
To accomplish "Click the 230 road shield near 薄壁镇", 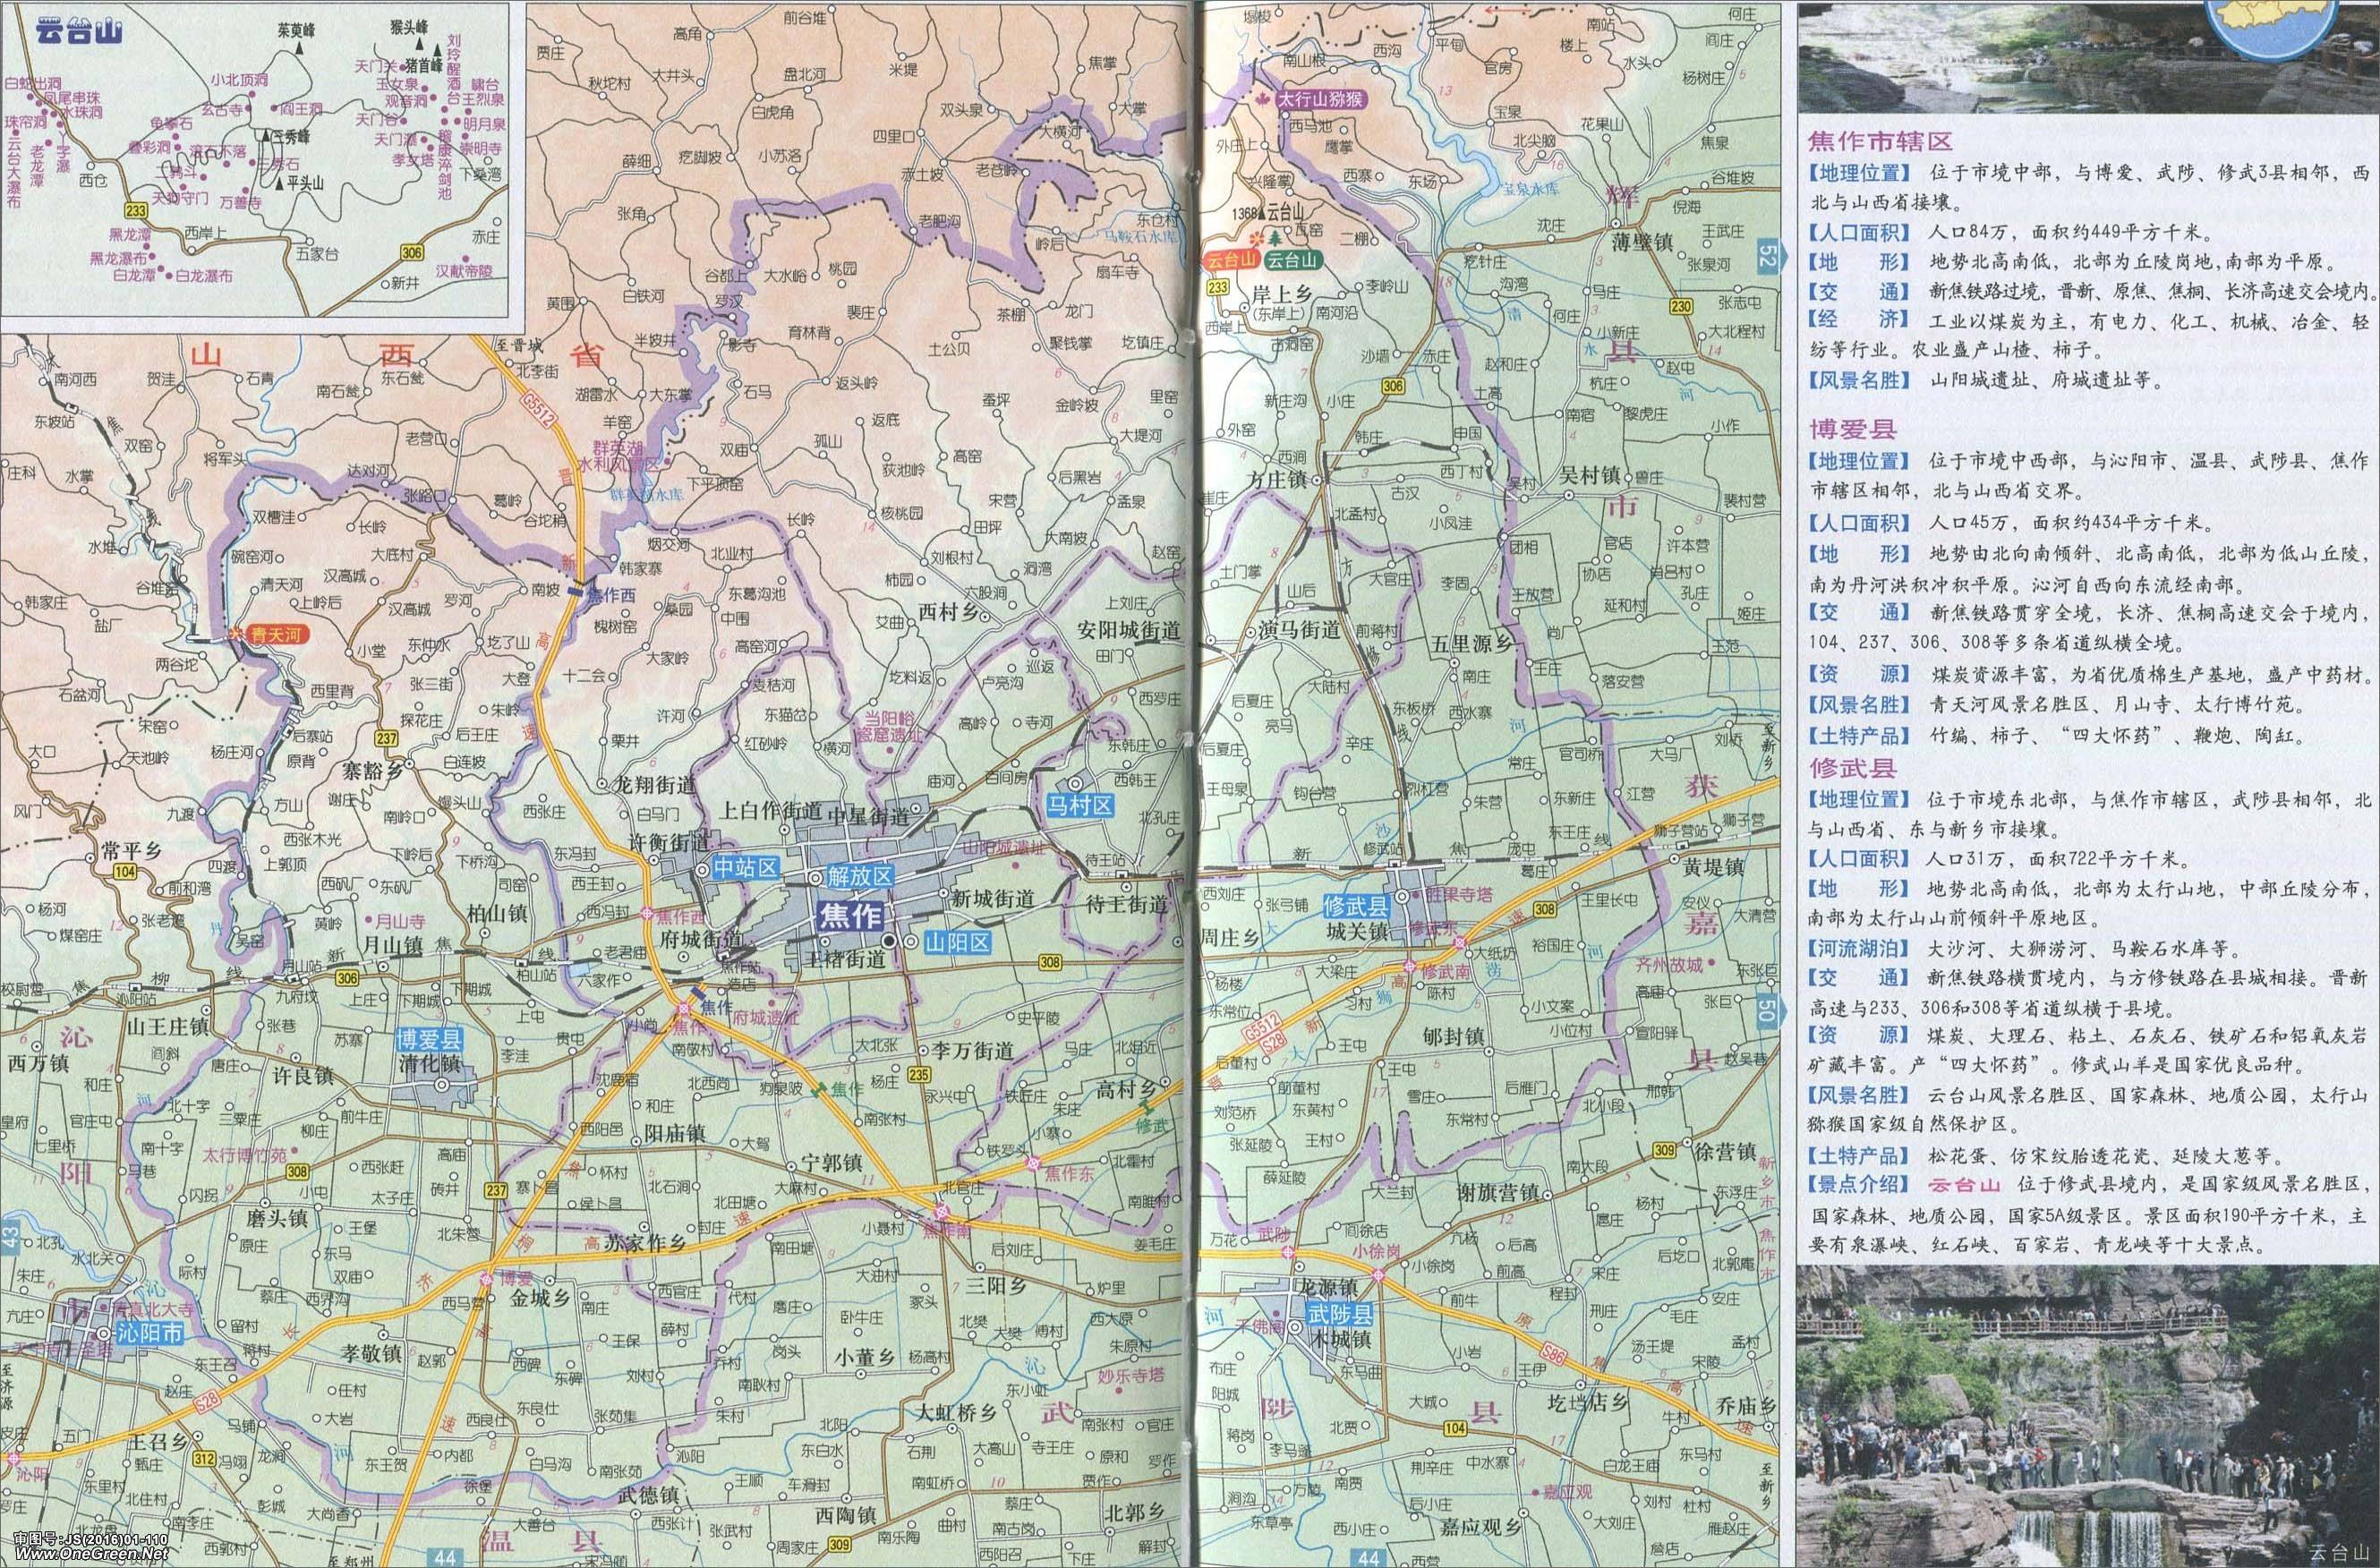I will pos(1680,307).
